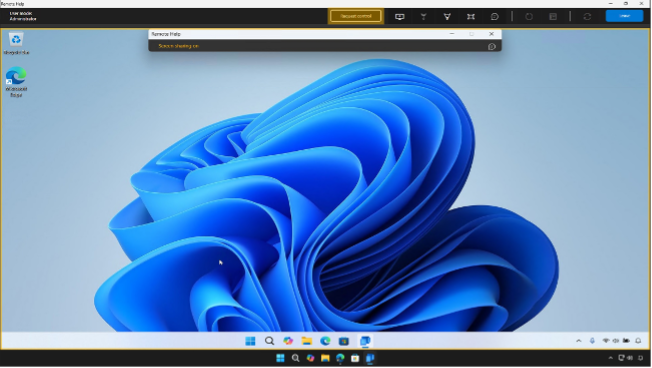The width and height of the screenshot is (652, 368).
Task: Select the laser pointer tool icon
Action: 423,17
